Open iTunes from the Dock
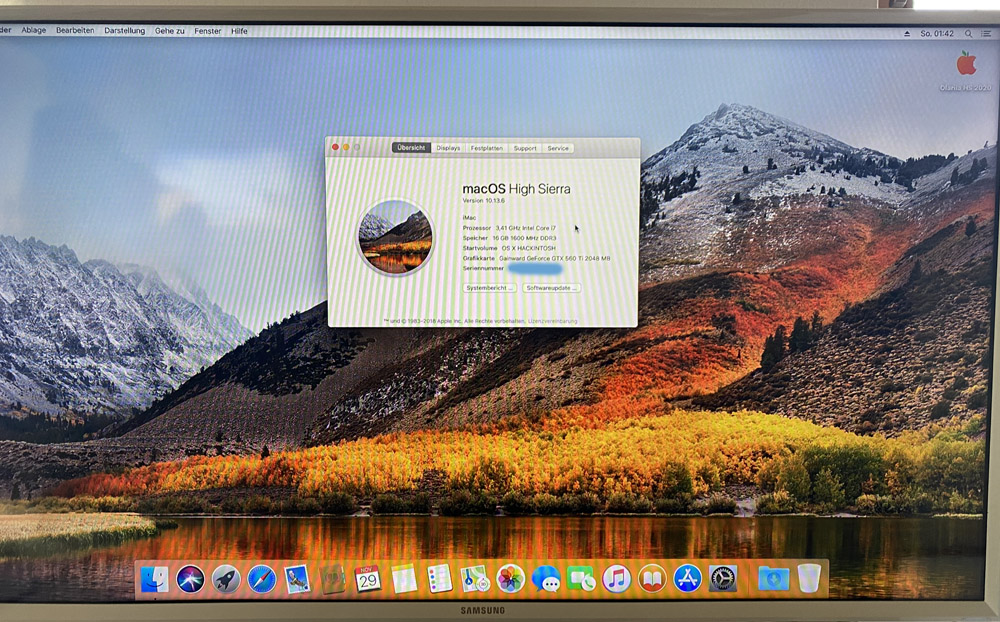The width and height of the screenshot is (1000, 622). 617,578
